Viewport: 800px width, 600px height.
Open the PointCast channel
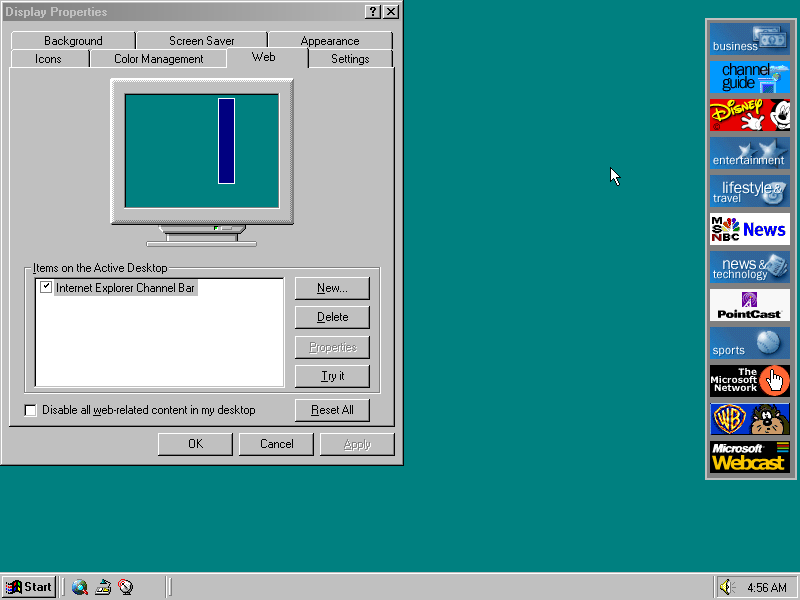click(749, 305)
